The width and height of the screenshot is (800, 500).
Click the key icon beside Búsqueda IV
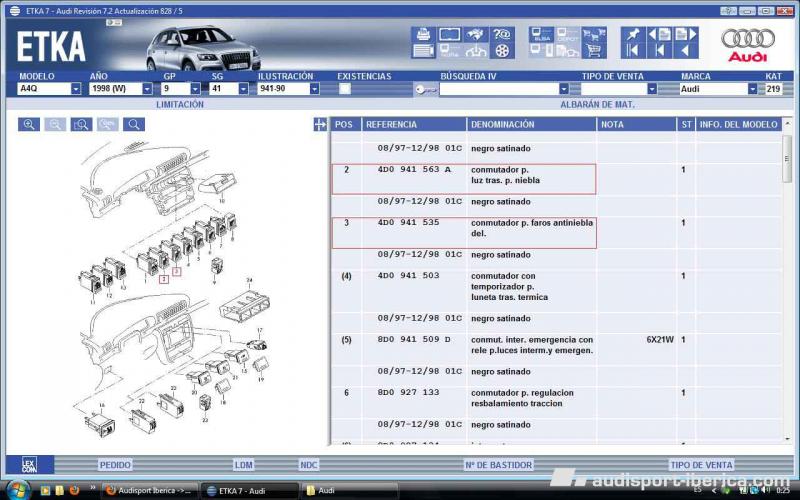426,90
